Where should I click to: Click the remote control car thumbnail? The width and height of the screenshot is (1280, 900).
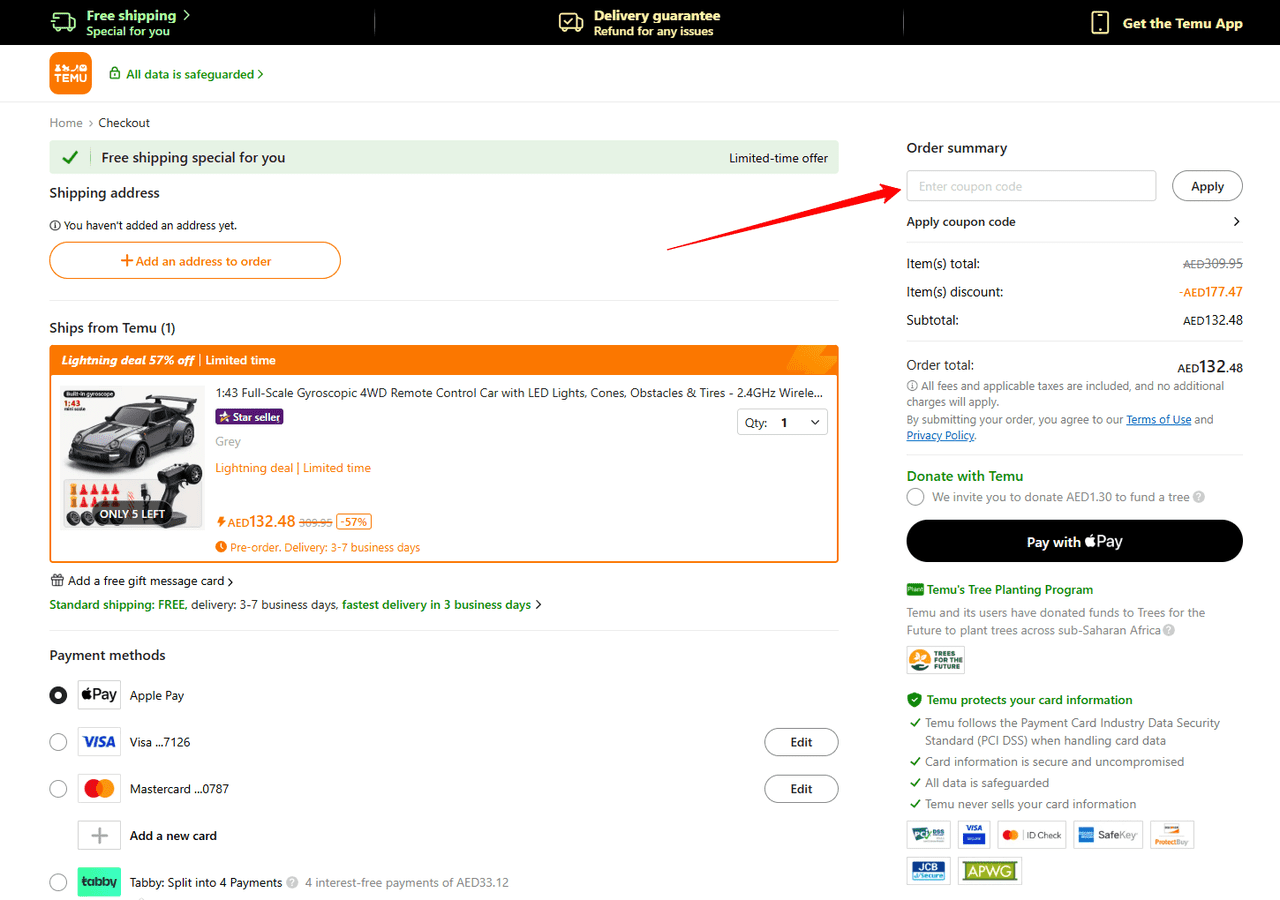pyautogui.click(x=132, y=457)
